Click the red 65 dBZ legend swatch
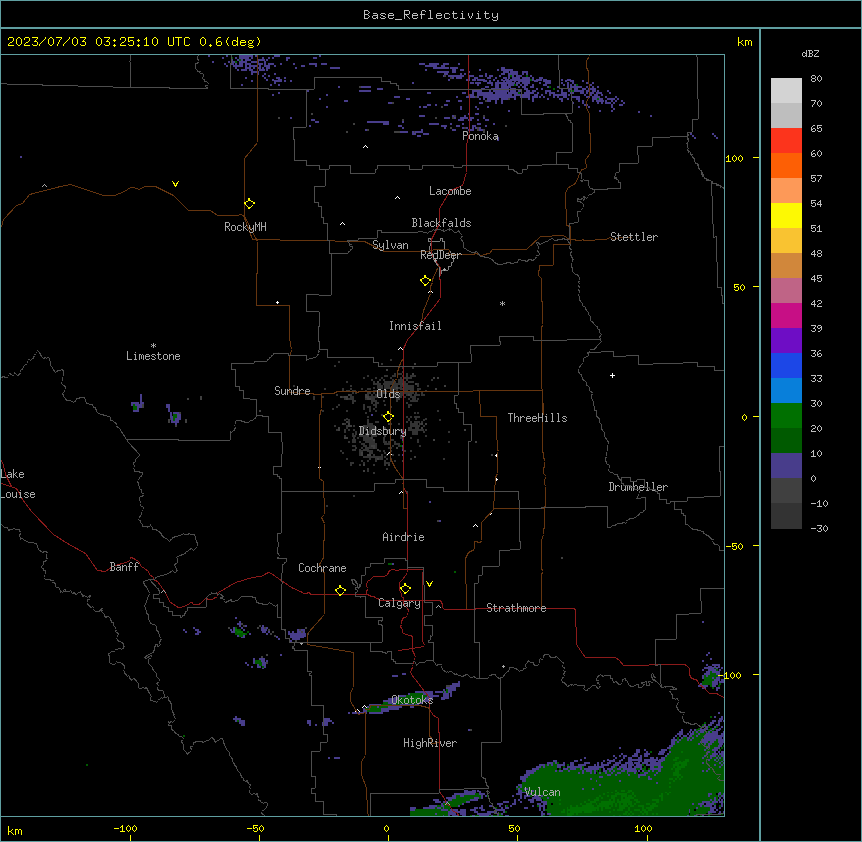 [786, 140]
